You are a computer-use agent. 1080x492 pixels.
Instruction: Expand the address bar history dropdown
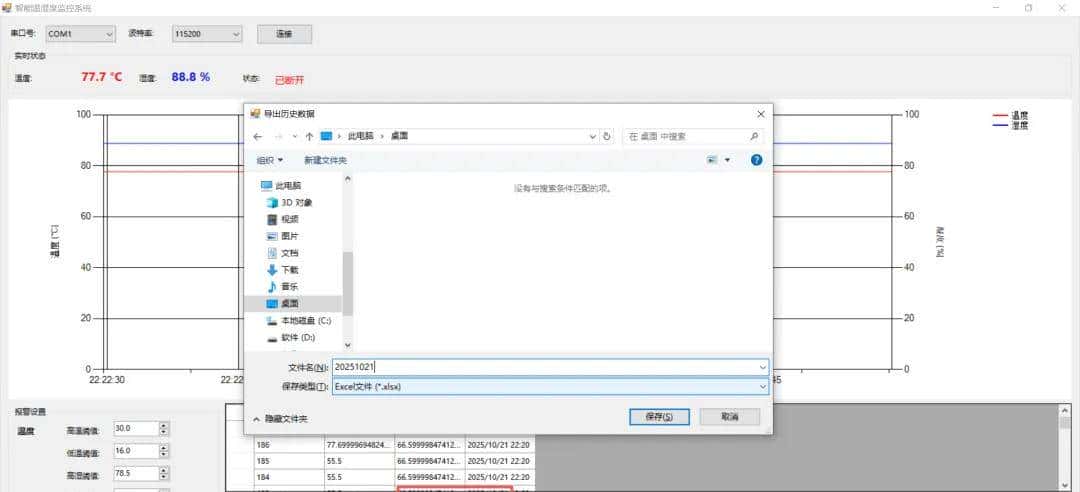coord(592,136)
